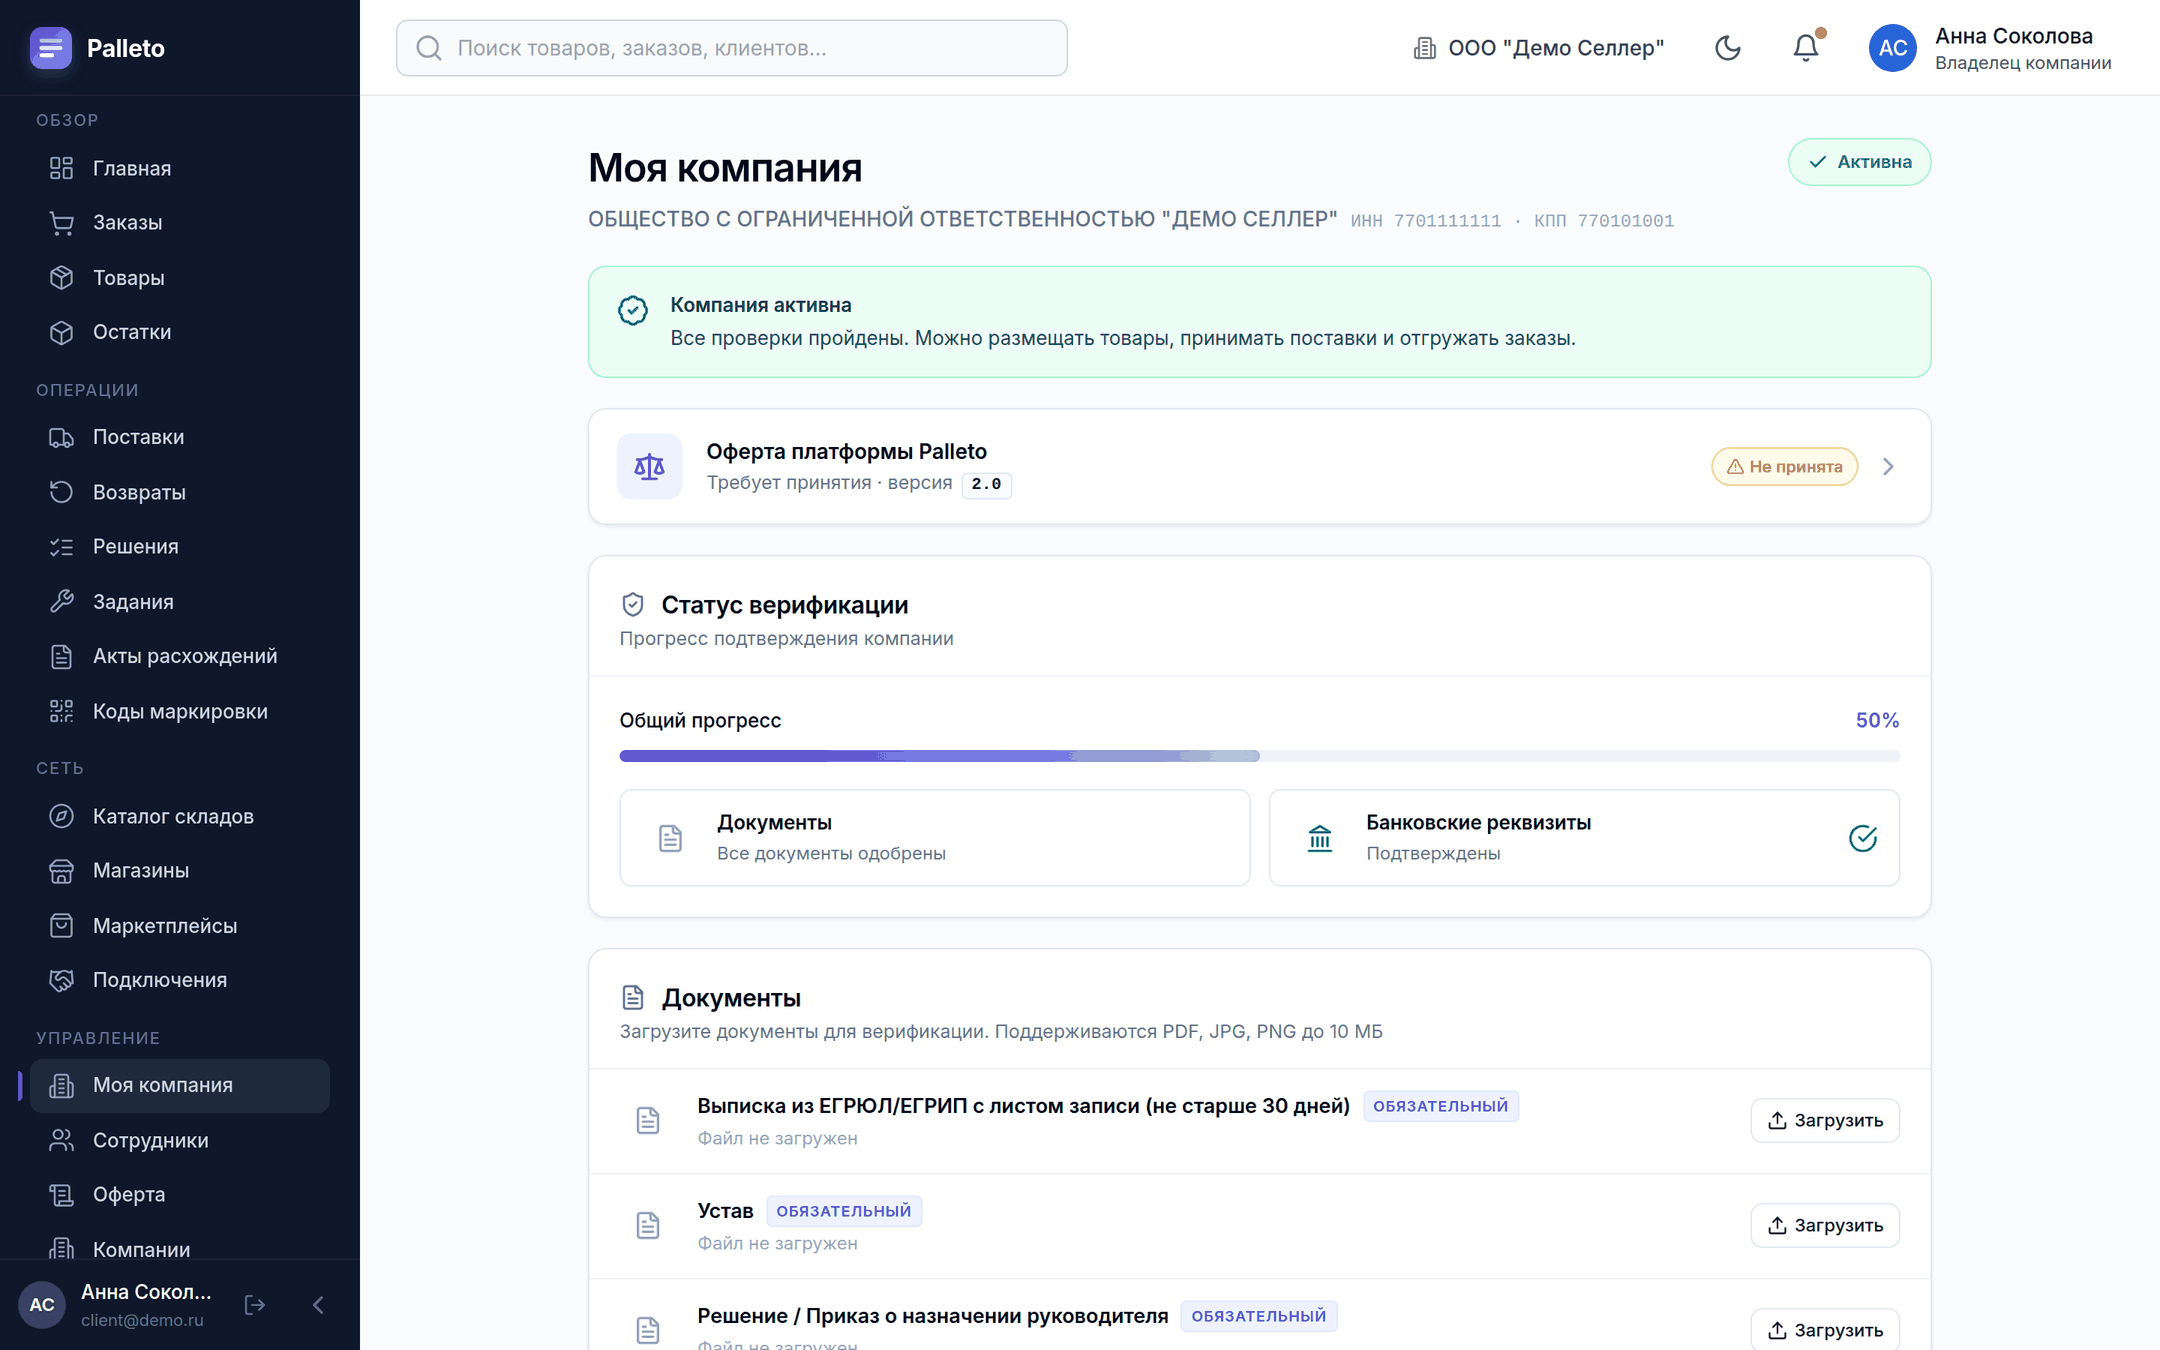Viewport: 2160px width, 1350px height.
Task: Upload the Выписка из ЕГРЮЛ/ЕГРИП document
Action: point(1825,1120)
